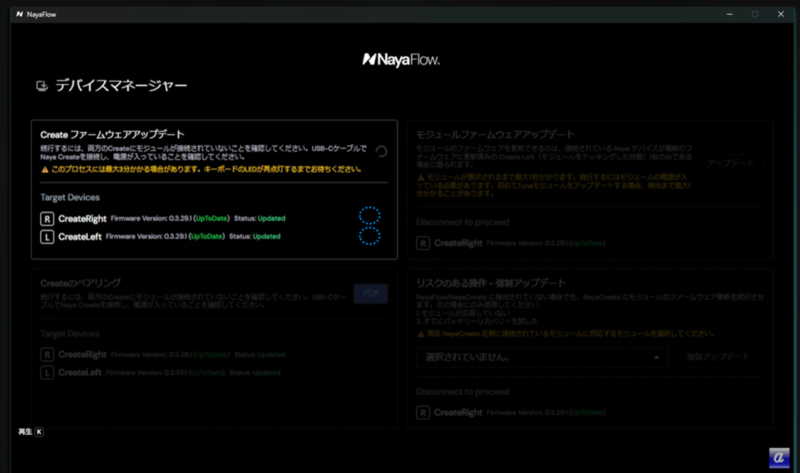
Task: Click the dotted progress circle for CreateRight
Action: coord(370,217)
